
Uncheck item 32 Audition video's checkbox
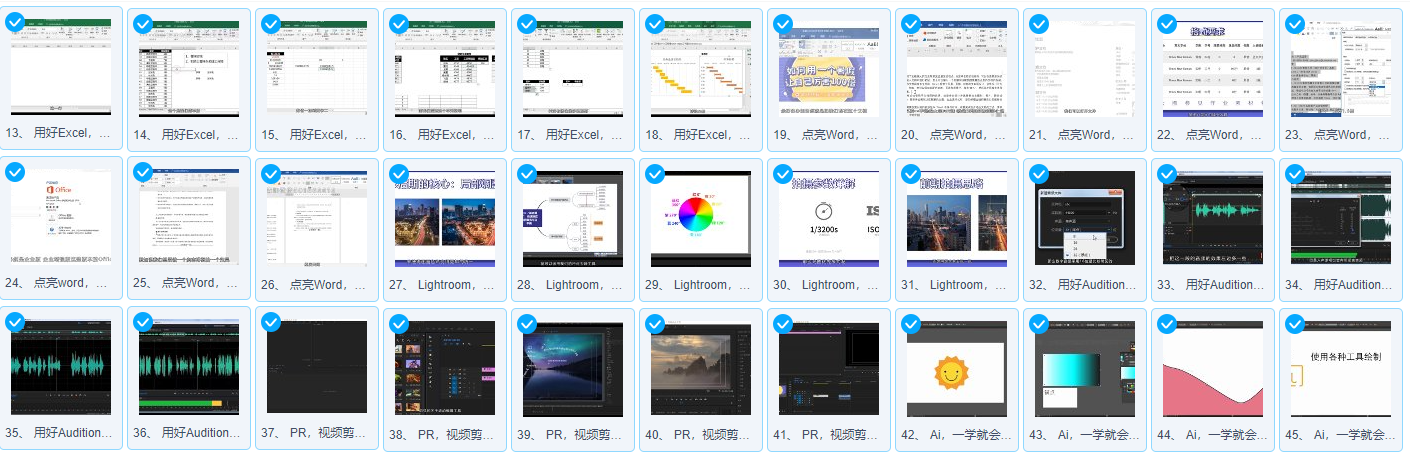(1039, 173)
